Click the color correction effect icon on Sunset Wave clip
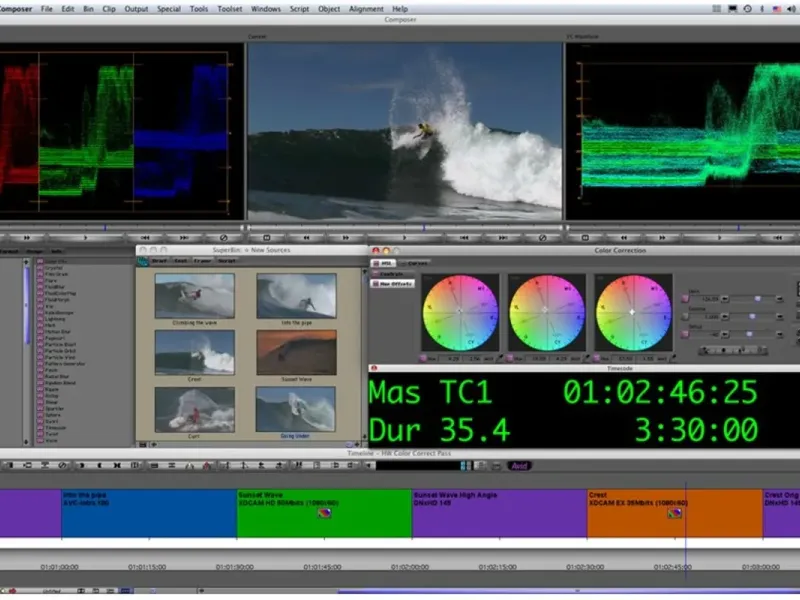This screenshot has width=800, height=600. coord(323,513)
